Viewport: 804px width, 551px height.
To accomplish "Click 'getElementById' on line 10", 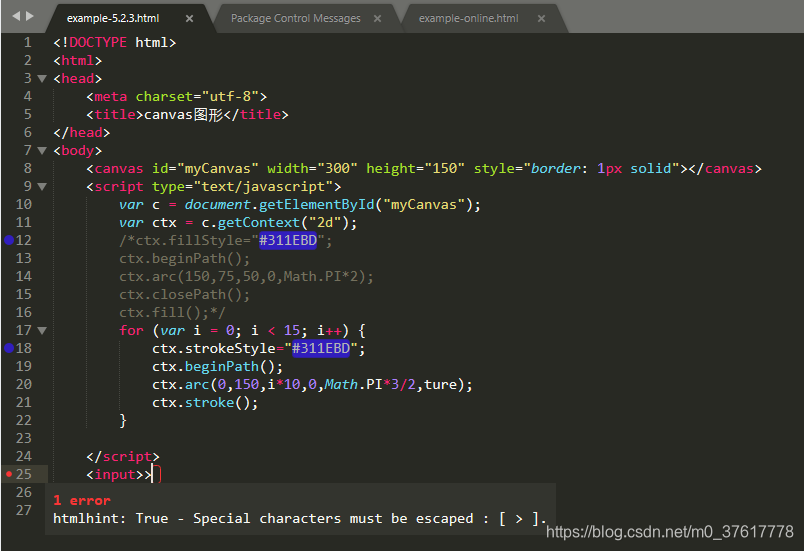I will pyautogui.click(x=316, y=205).
